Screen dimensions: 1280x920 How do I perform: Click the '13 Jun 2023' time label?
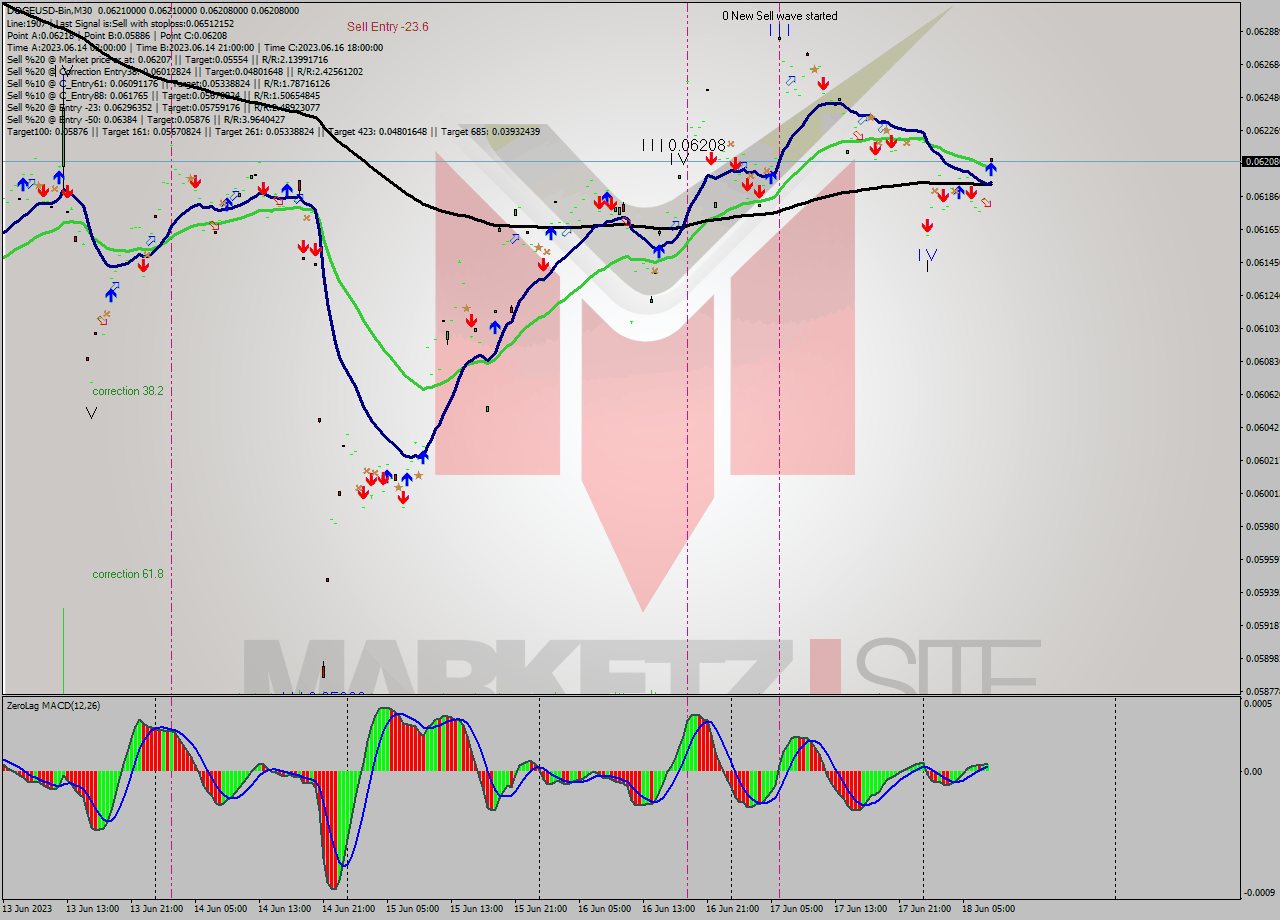(x=28, y=909)
